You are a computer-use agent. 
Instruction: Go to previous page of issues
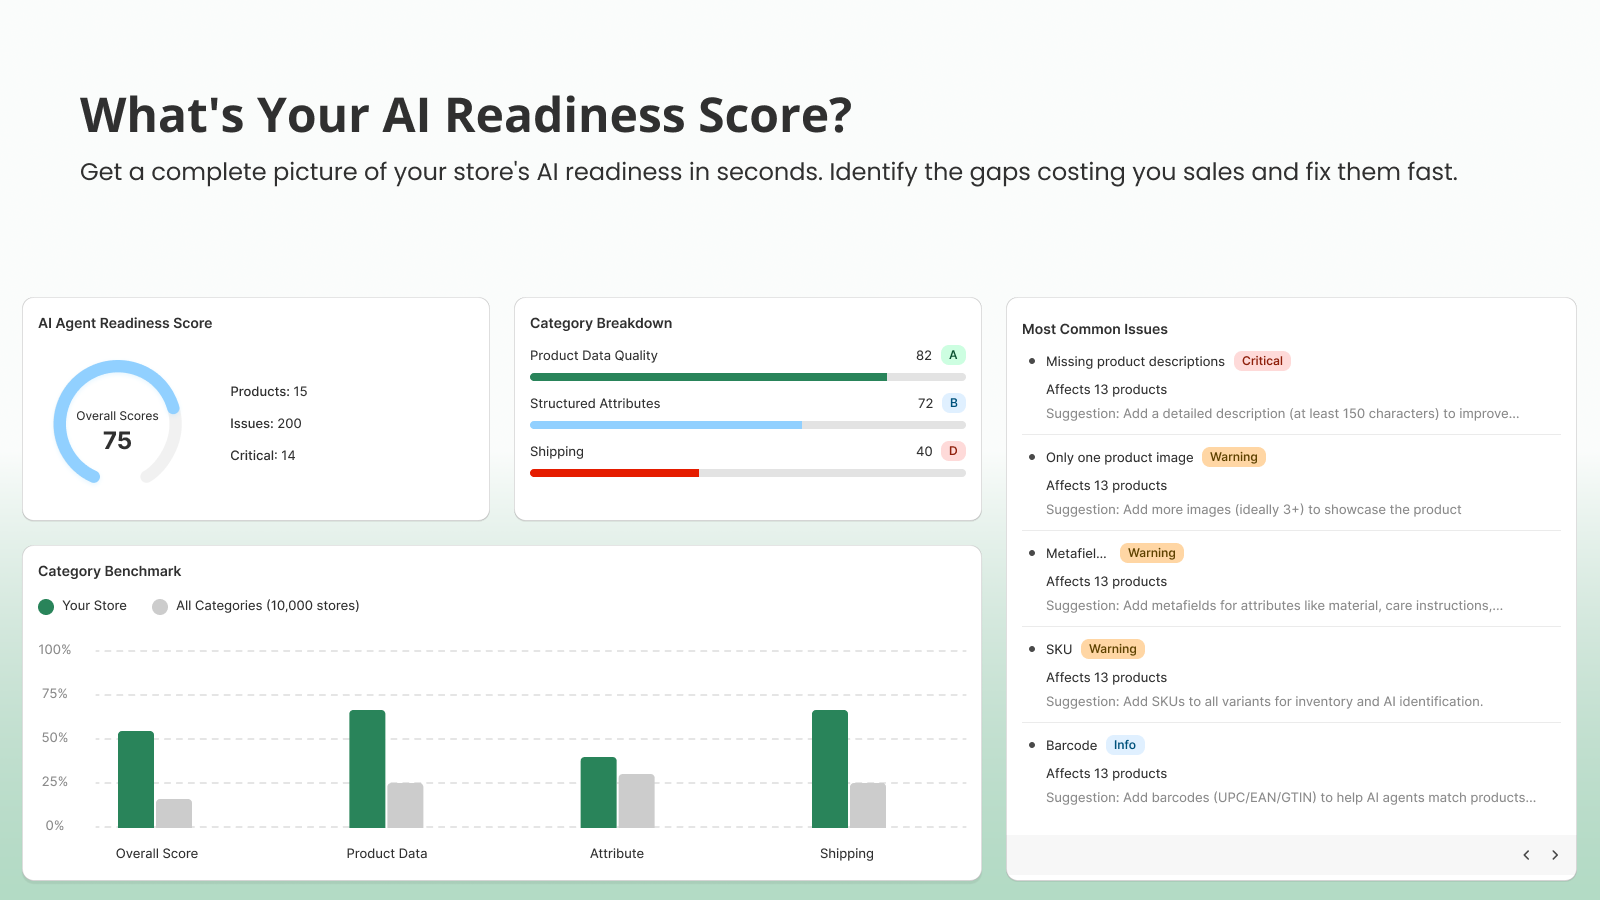[x=1526, y=855]
